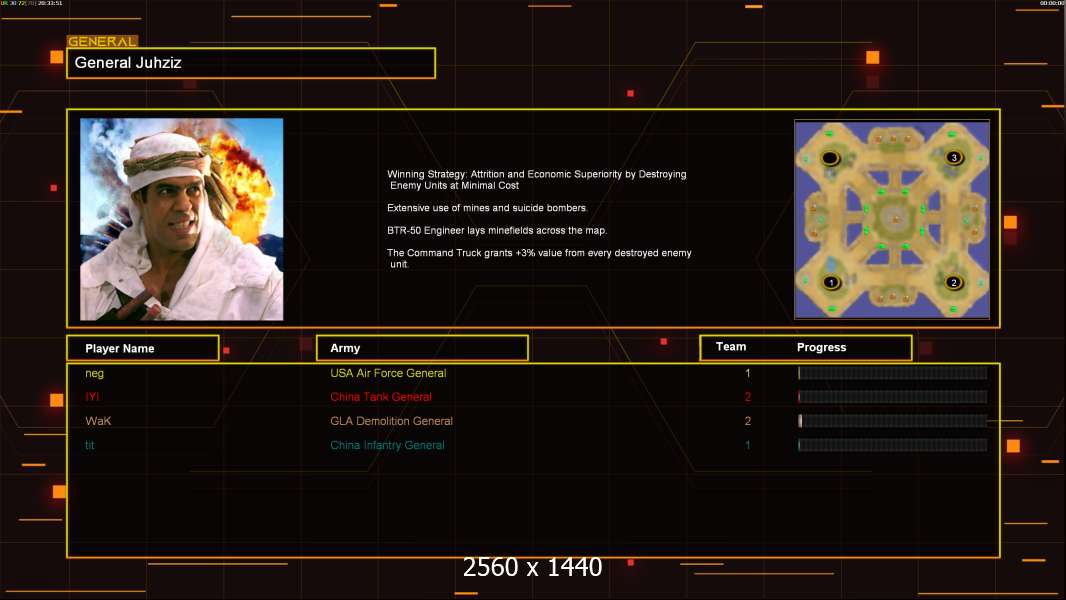Click USA Air Force General army entry
The width and height of the screenshot is (1066, 600).
click(x=388, y=373)
